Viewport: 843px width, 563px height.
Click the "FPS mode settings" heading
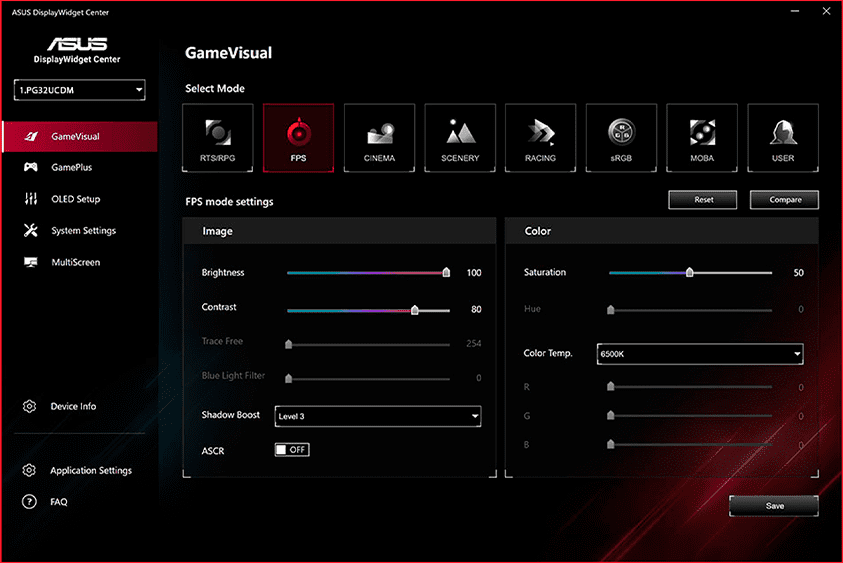pos(229,202)
